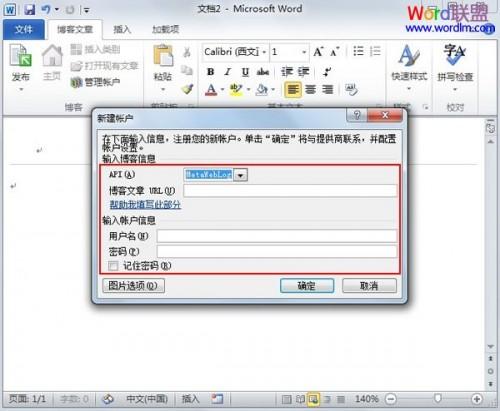Expand the Font Color dropdown arrow
The width and height of the screenshot is (500, 411).
pyautogui.click(x=222, y=89)
